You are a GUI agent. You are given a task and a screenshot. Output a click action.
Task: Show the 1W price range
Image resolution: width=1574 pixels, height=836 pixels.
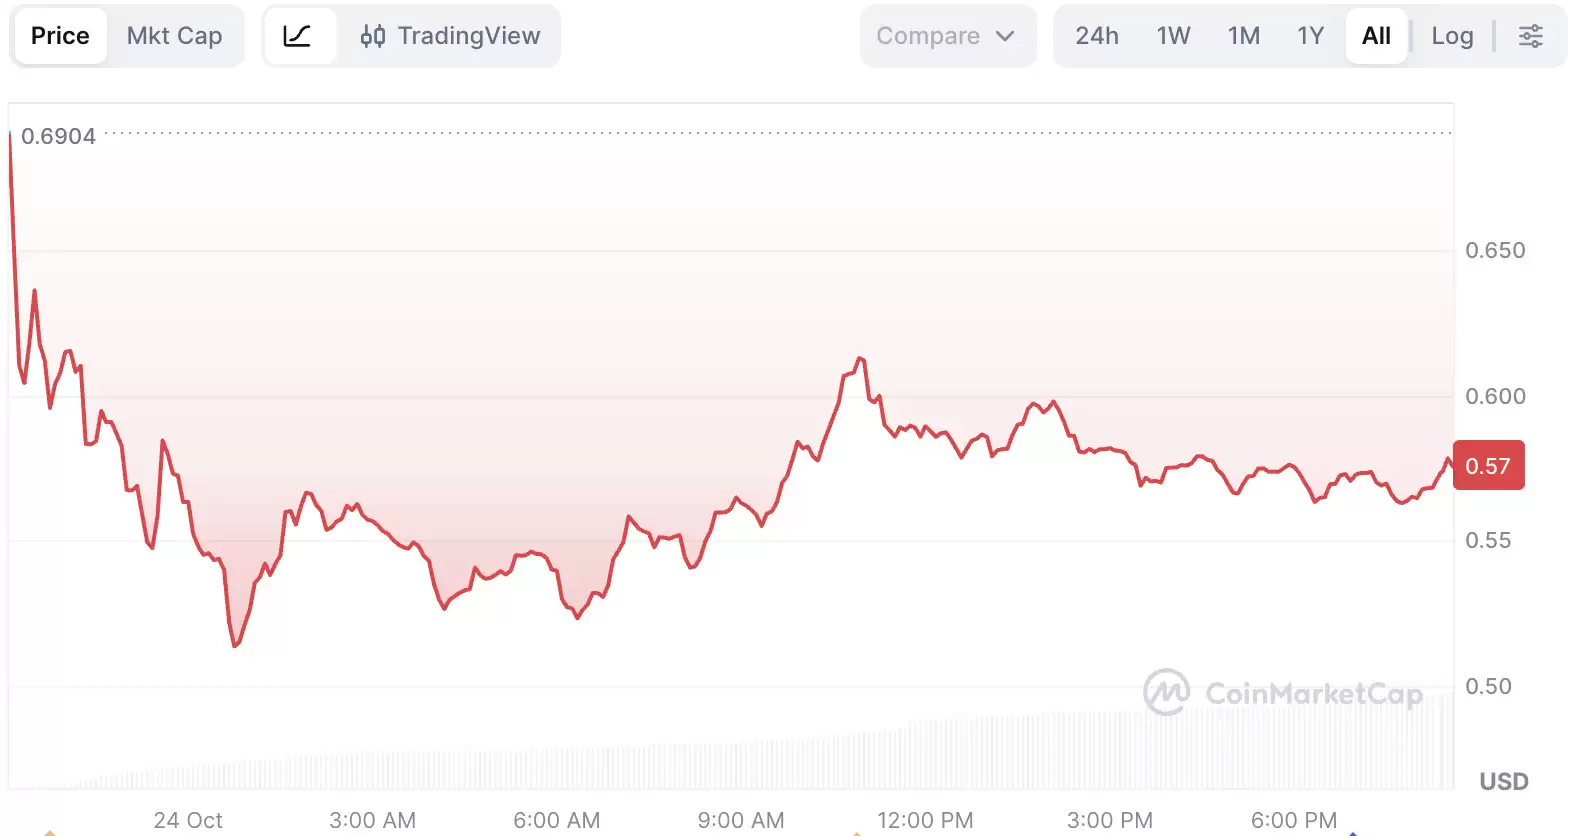(1173, 36)
